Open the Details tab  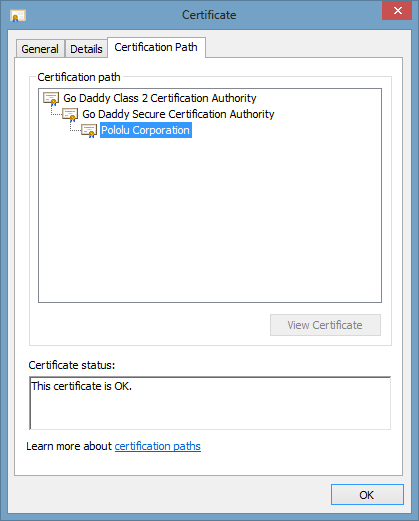[x=86, y=49]
